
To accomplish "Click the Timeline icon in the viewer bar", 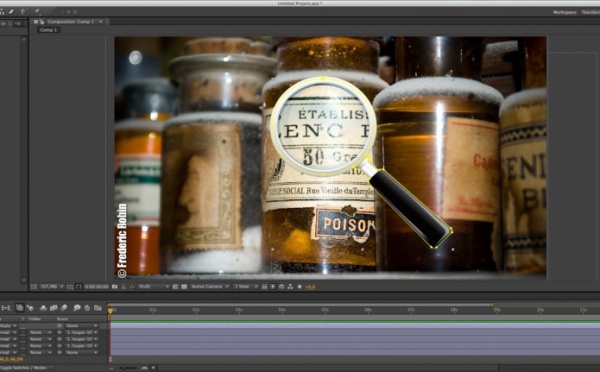I will coord(282,287).
